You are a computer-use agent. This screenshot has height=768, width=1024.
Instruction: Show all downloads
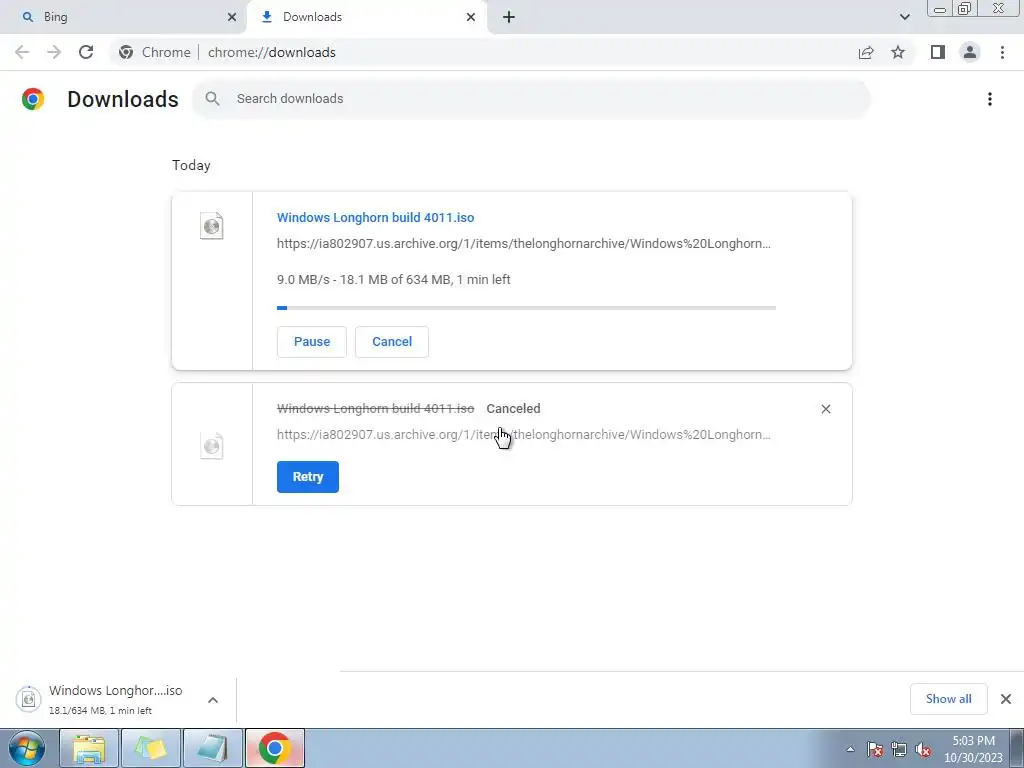[x=948, y=699]
